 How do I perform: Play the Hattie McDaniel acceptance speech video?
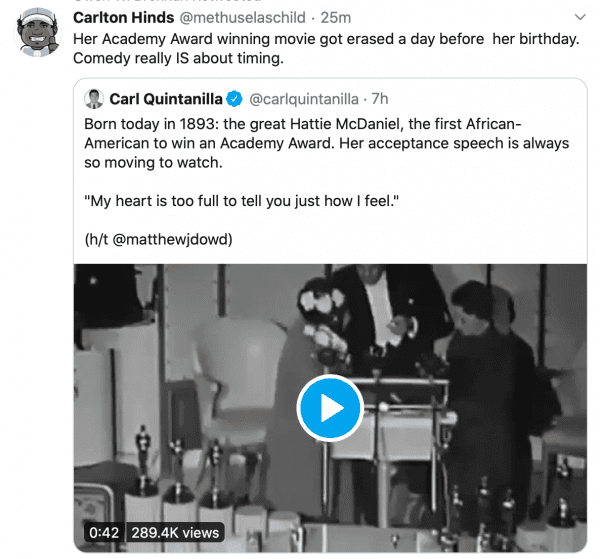pos(330,408)
